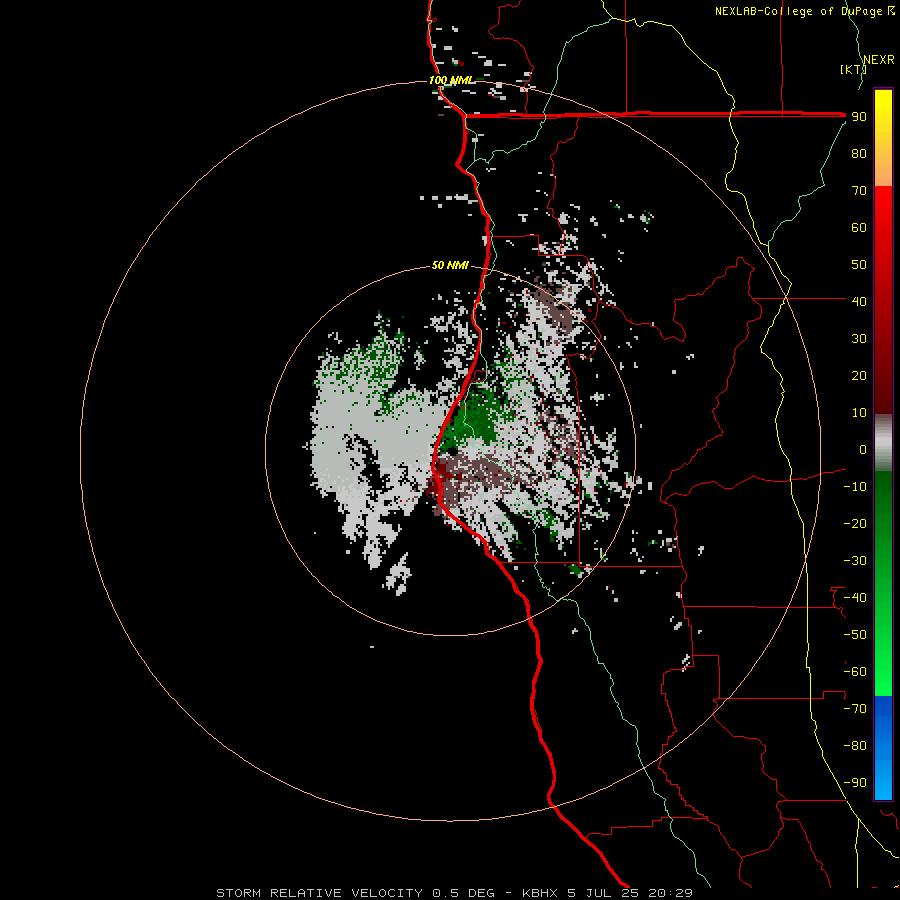This screenshot has width=900, height=900.
Task: Click the 0 value on the velocity scale
Action: 863,449
